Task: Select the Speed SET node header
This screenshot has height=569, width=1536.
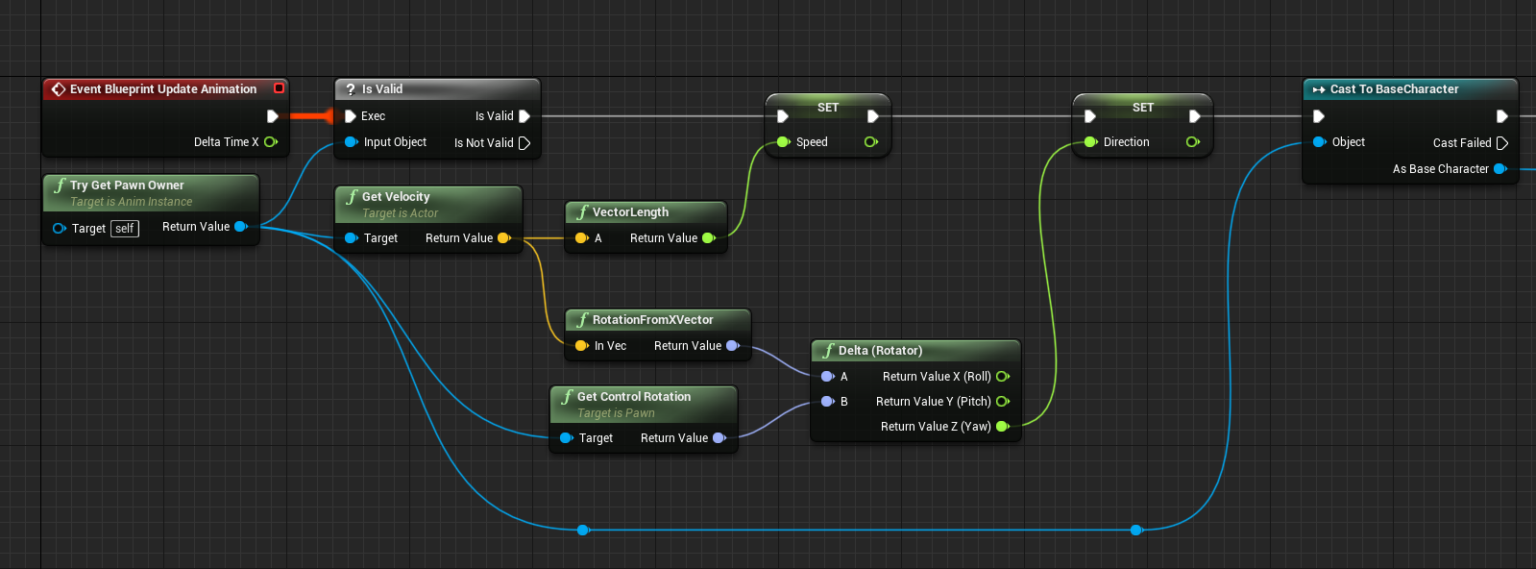Action: pyautogui.click(x=828, y=107)
